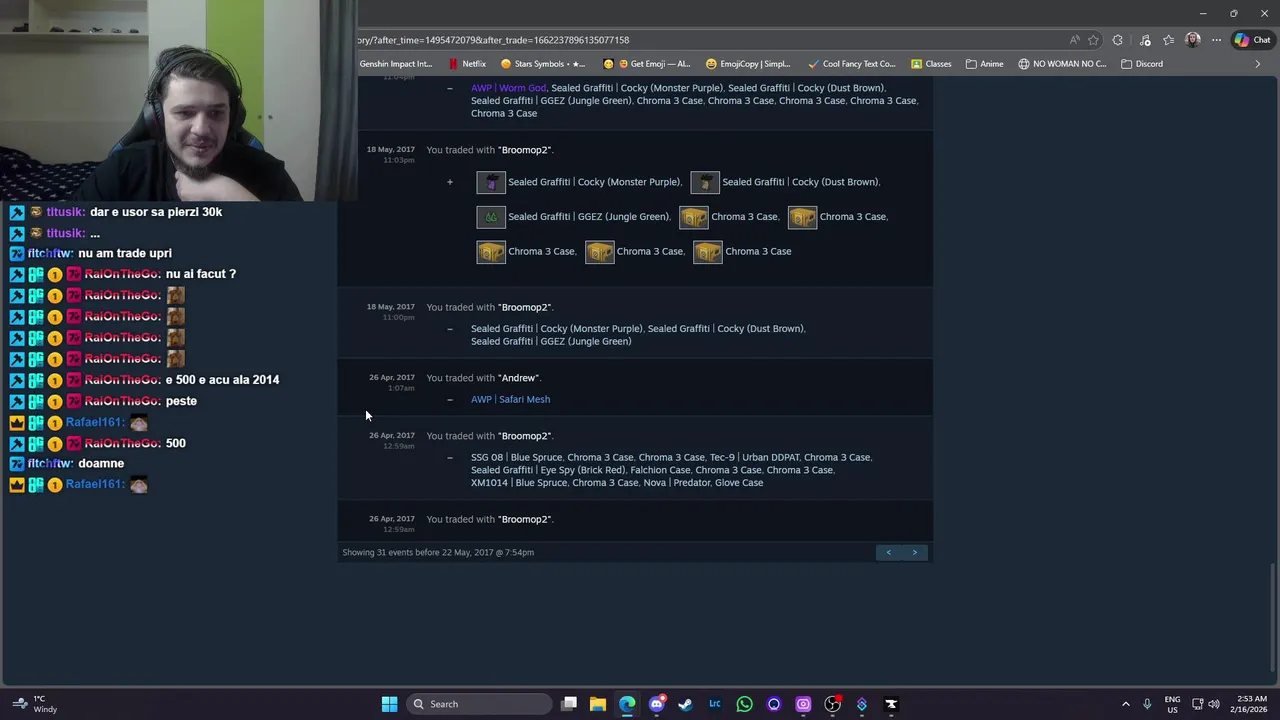The image size is (1280, 720).
Task: Open WhatsApp from taskbar
Action: pos(744,704)
